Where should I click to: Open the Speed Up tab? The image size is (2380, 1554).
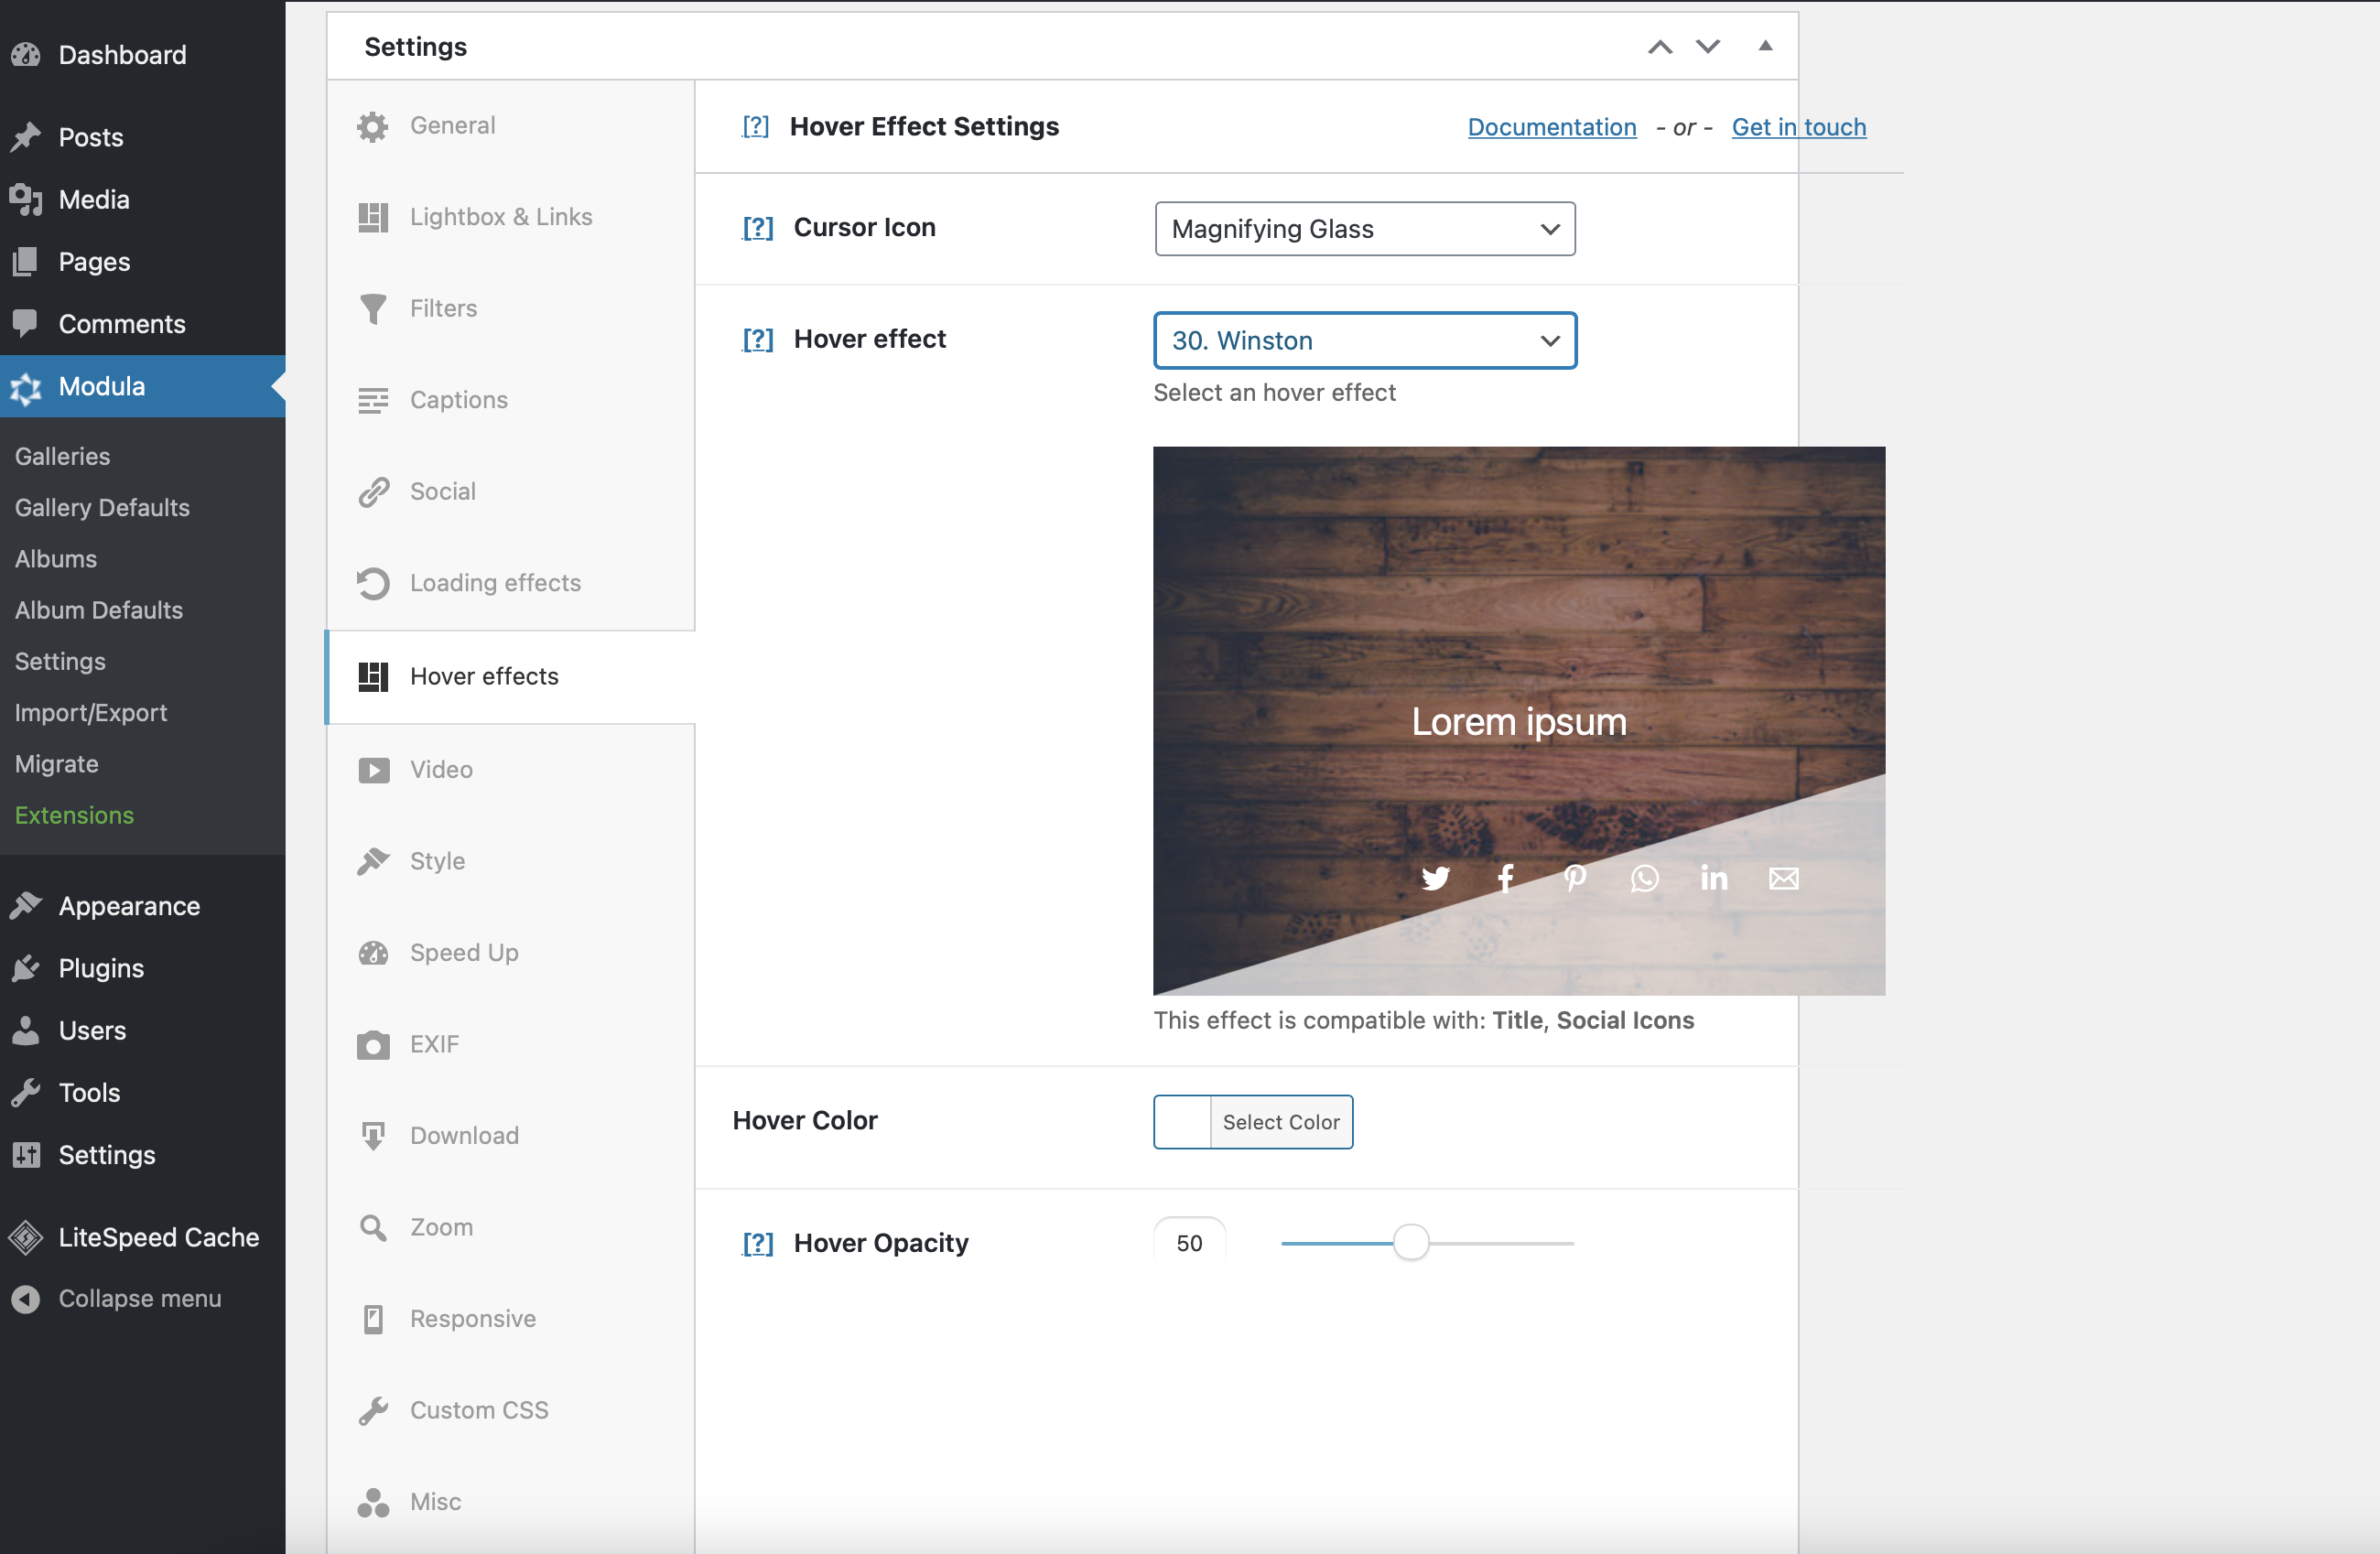pos(511,953)
